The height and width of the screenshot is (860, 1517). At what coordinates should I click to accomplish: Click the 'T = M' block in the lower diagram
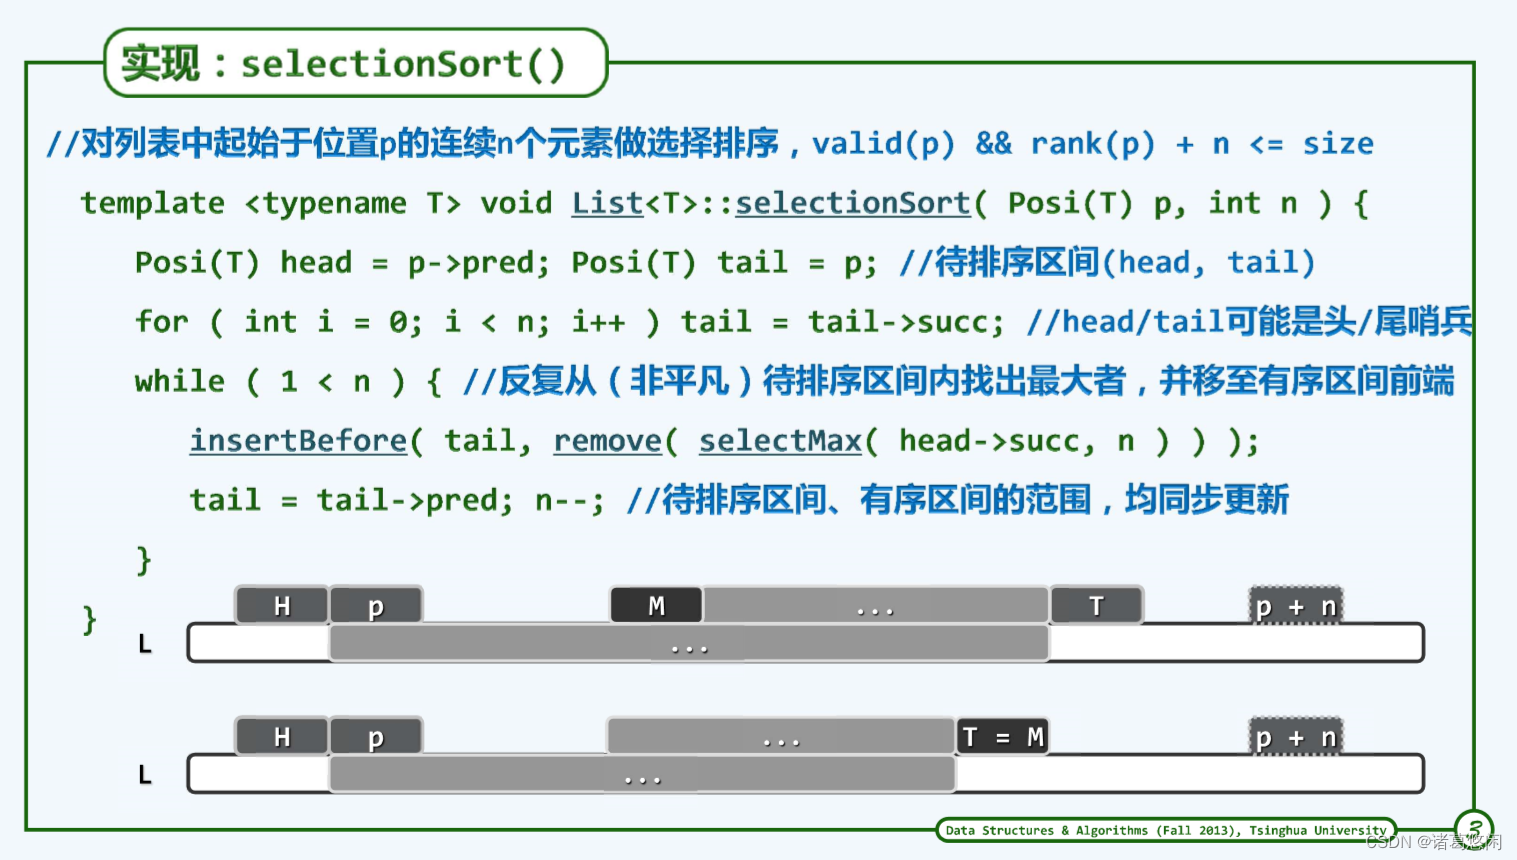pyautogui.click(x=1002, y=737)
